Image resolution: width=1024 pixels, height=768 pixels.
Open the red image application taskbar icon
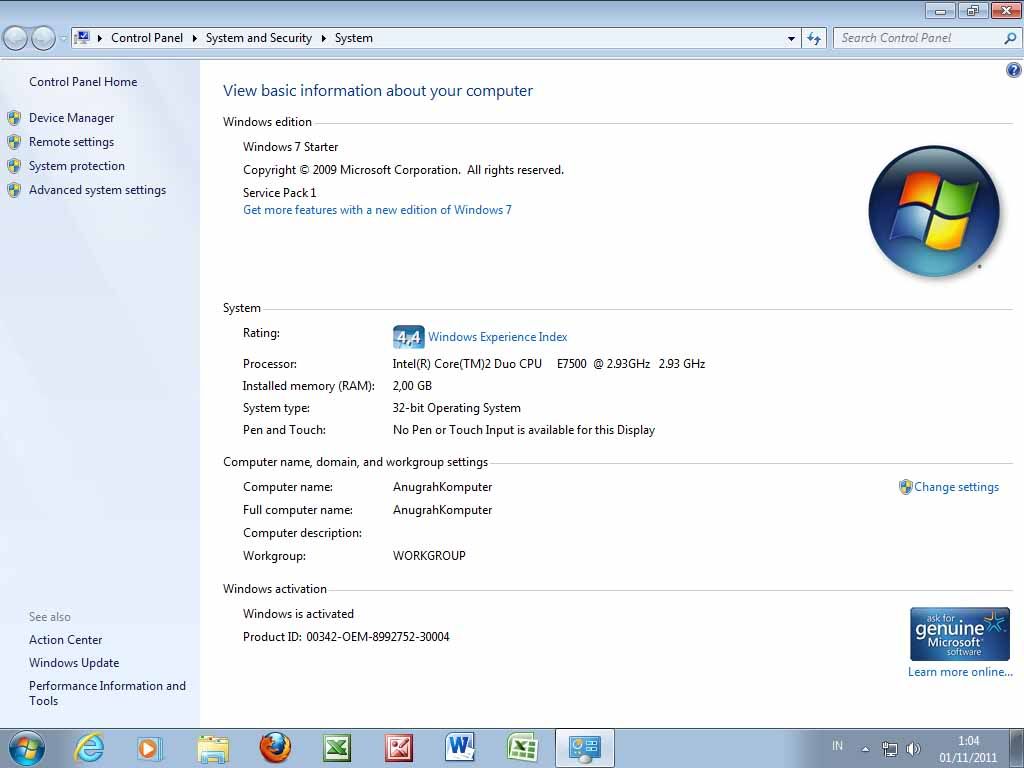[399, 748]
